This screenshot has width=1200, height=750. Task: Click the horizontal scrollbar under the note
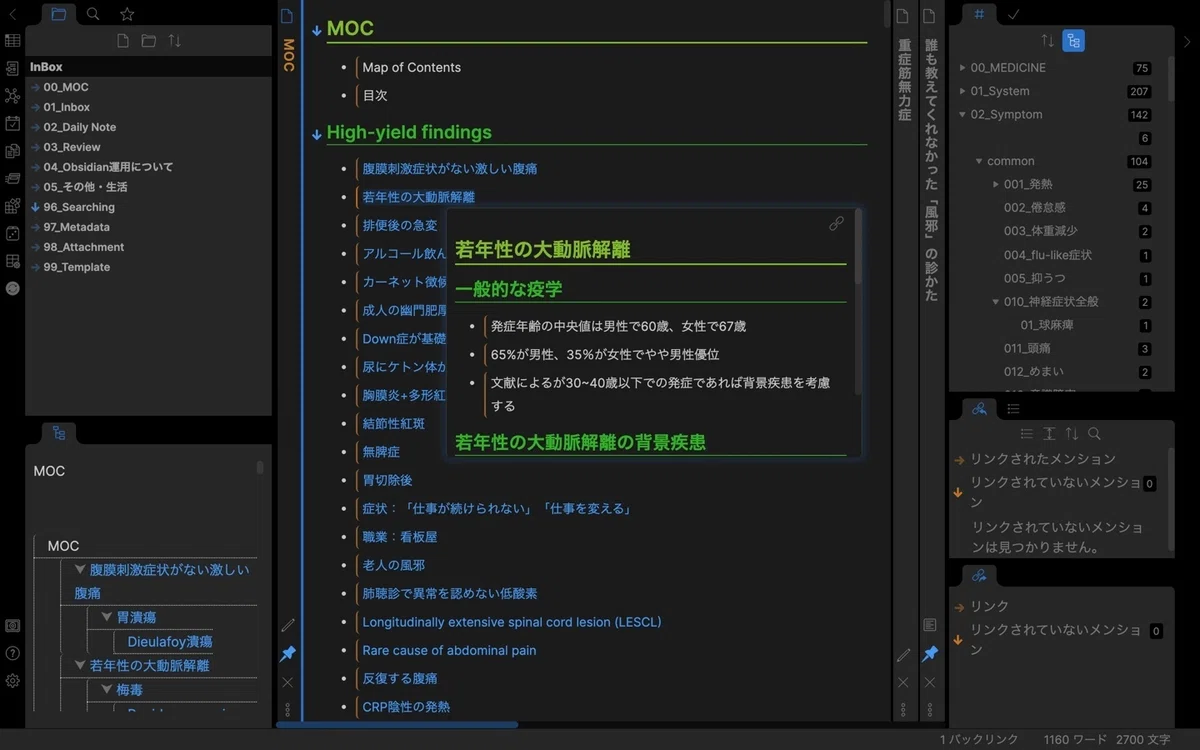click(397, 725)
